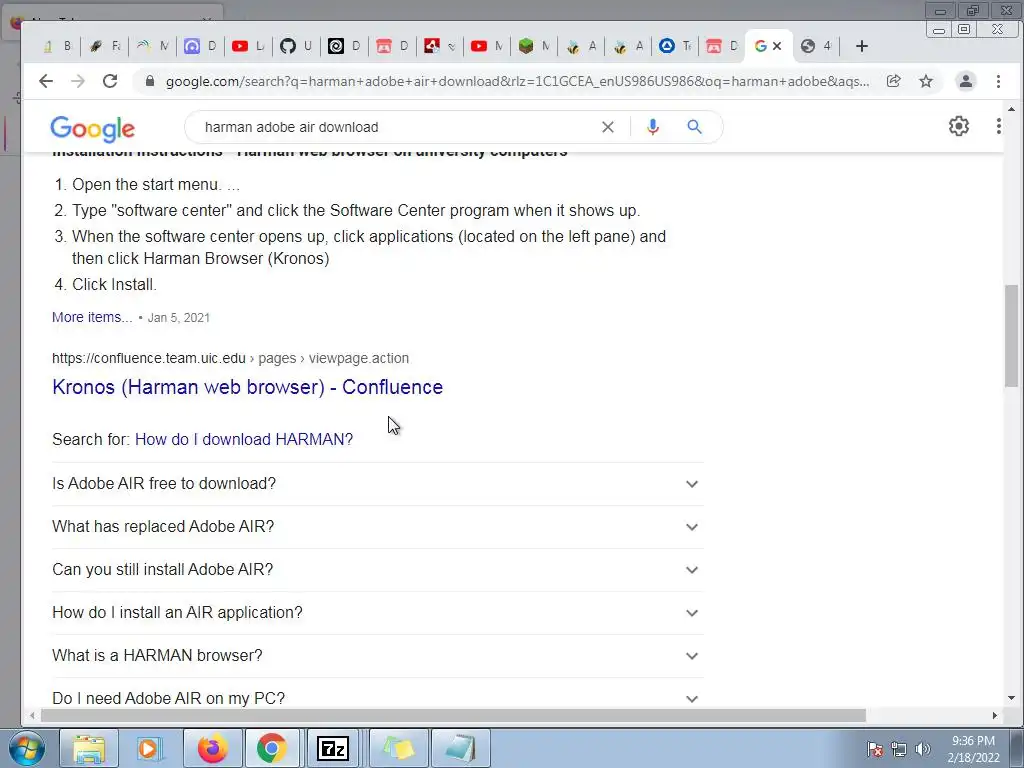Switch to the Discord icon tab
Image resolution: width=1024 pixels, height=768 pixels.
pyautogui.click(x=200, y=46)
